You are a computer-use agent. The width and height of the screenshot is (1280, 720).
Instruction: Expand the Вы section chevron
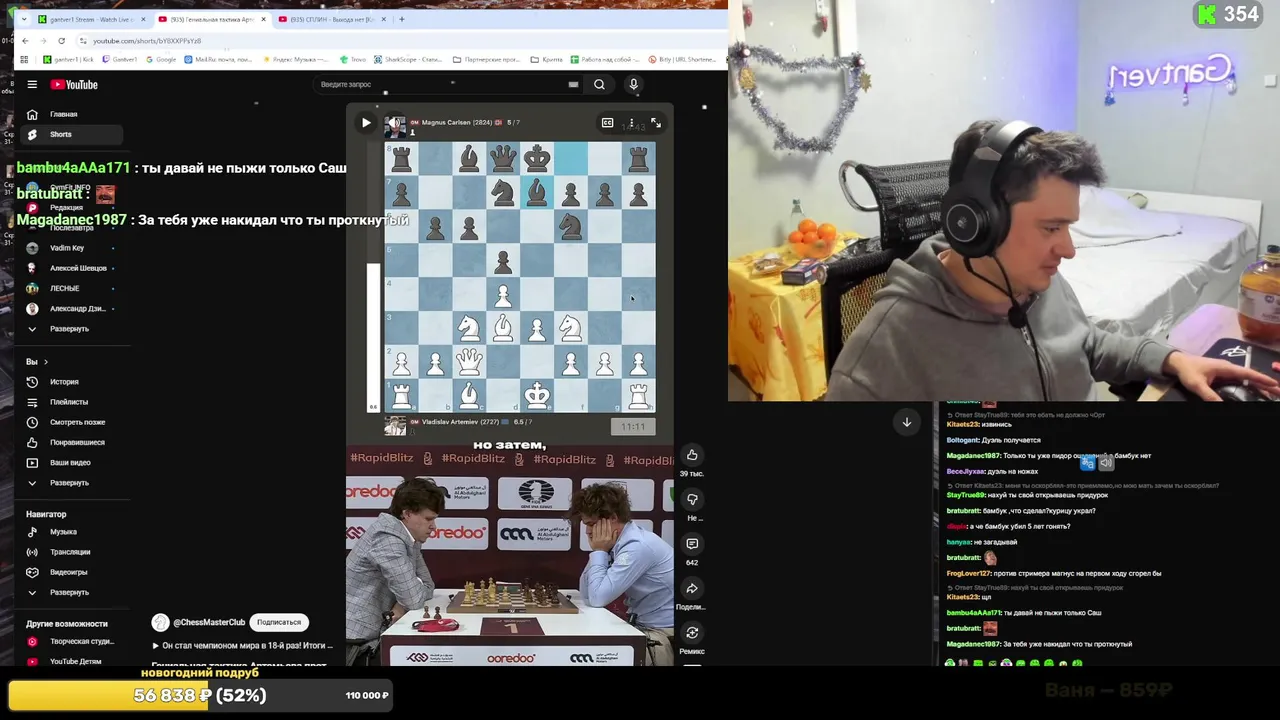pyautogui.click(x=45, y=362)
